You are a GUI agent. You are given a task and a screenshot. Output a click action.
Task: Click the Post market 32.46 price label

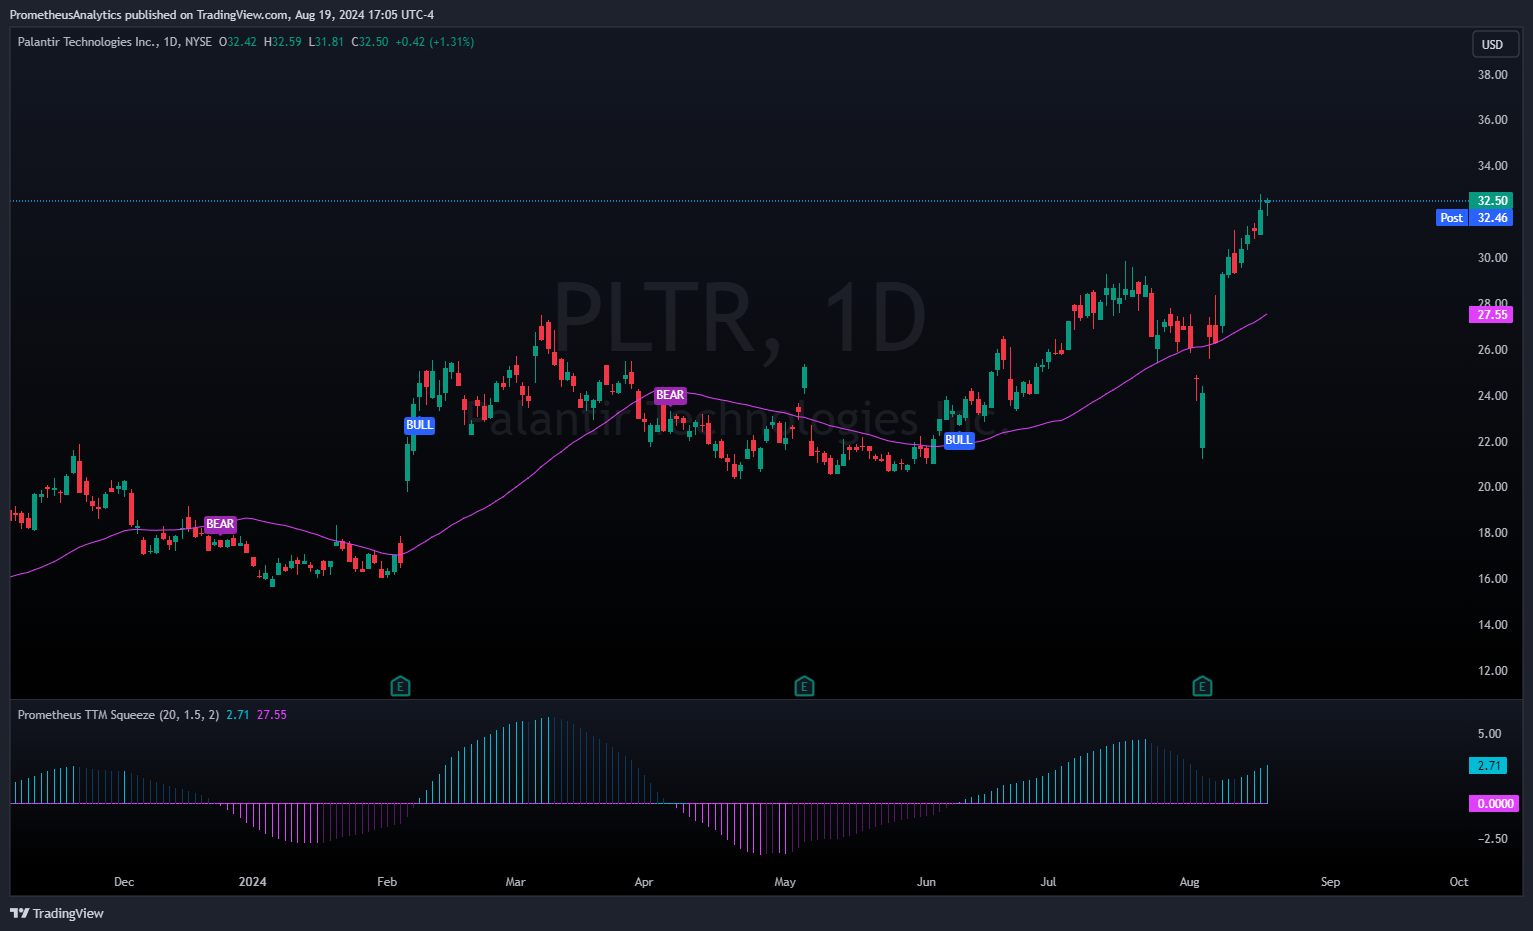(1475, 218)
